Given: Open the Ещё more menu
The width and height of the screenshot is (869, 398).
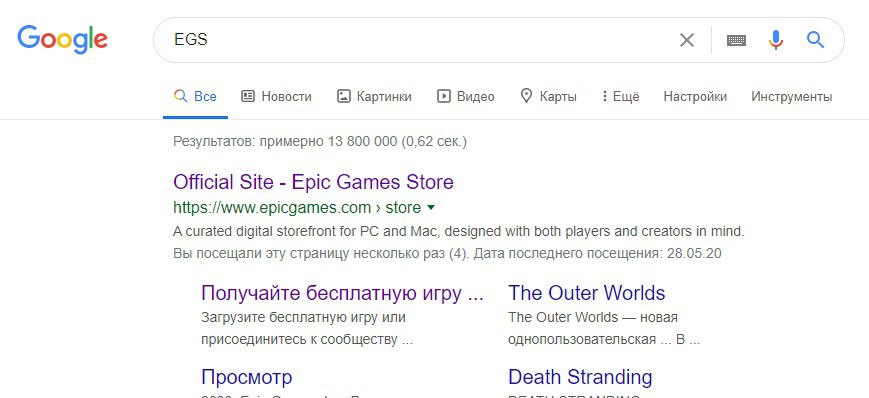Looking at the screenshot, I should (621, 96).
